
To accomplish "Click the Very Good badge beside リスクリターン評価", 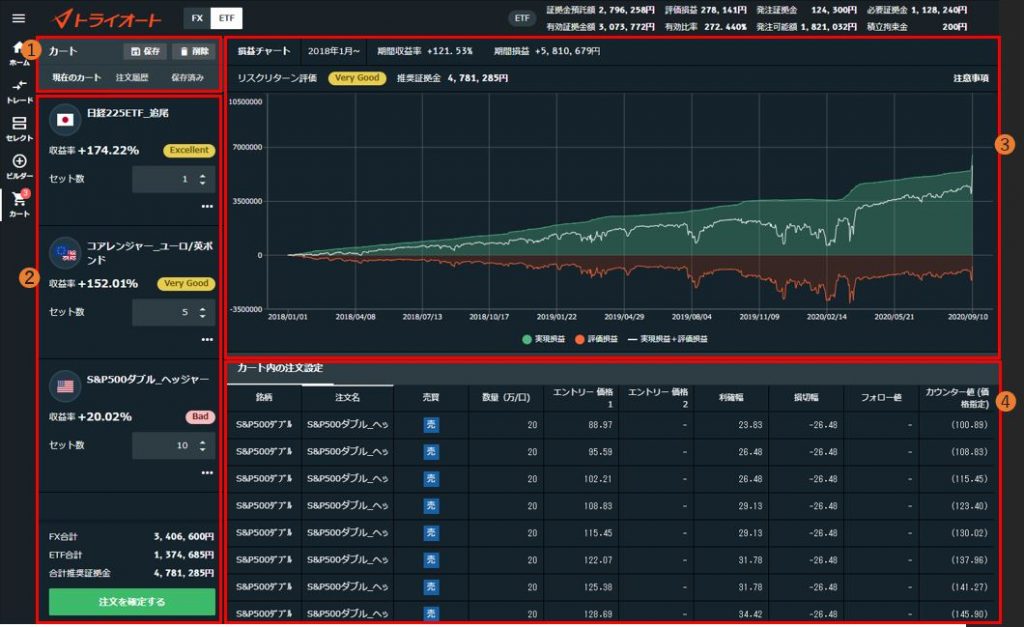I will [357, 78].
